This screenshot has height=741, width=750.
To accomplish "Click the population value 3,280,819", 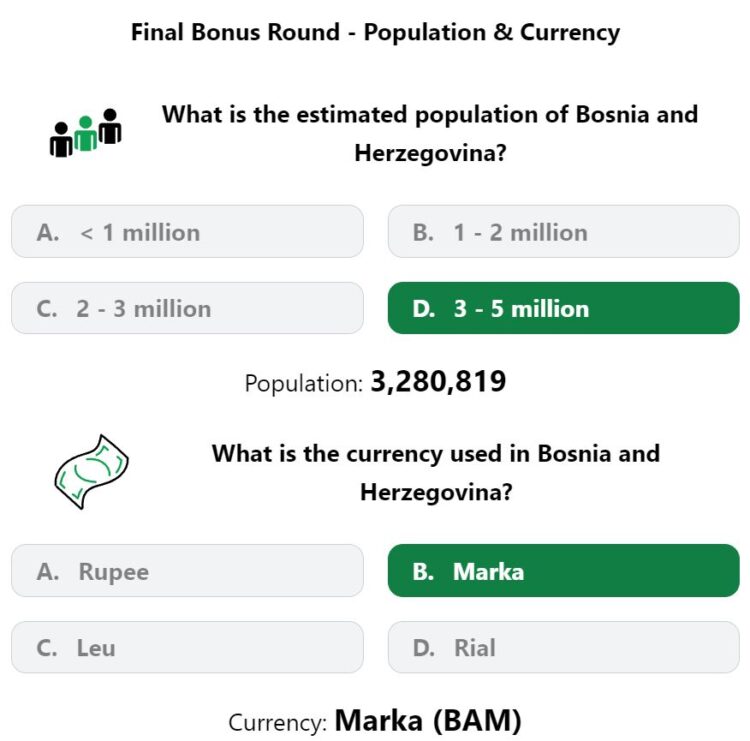I will pyautogui.click(x=438, y=382).
